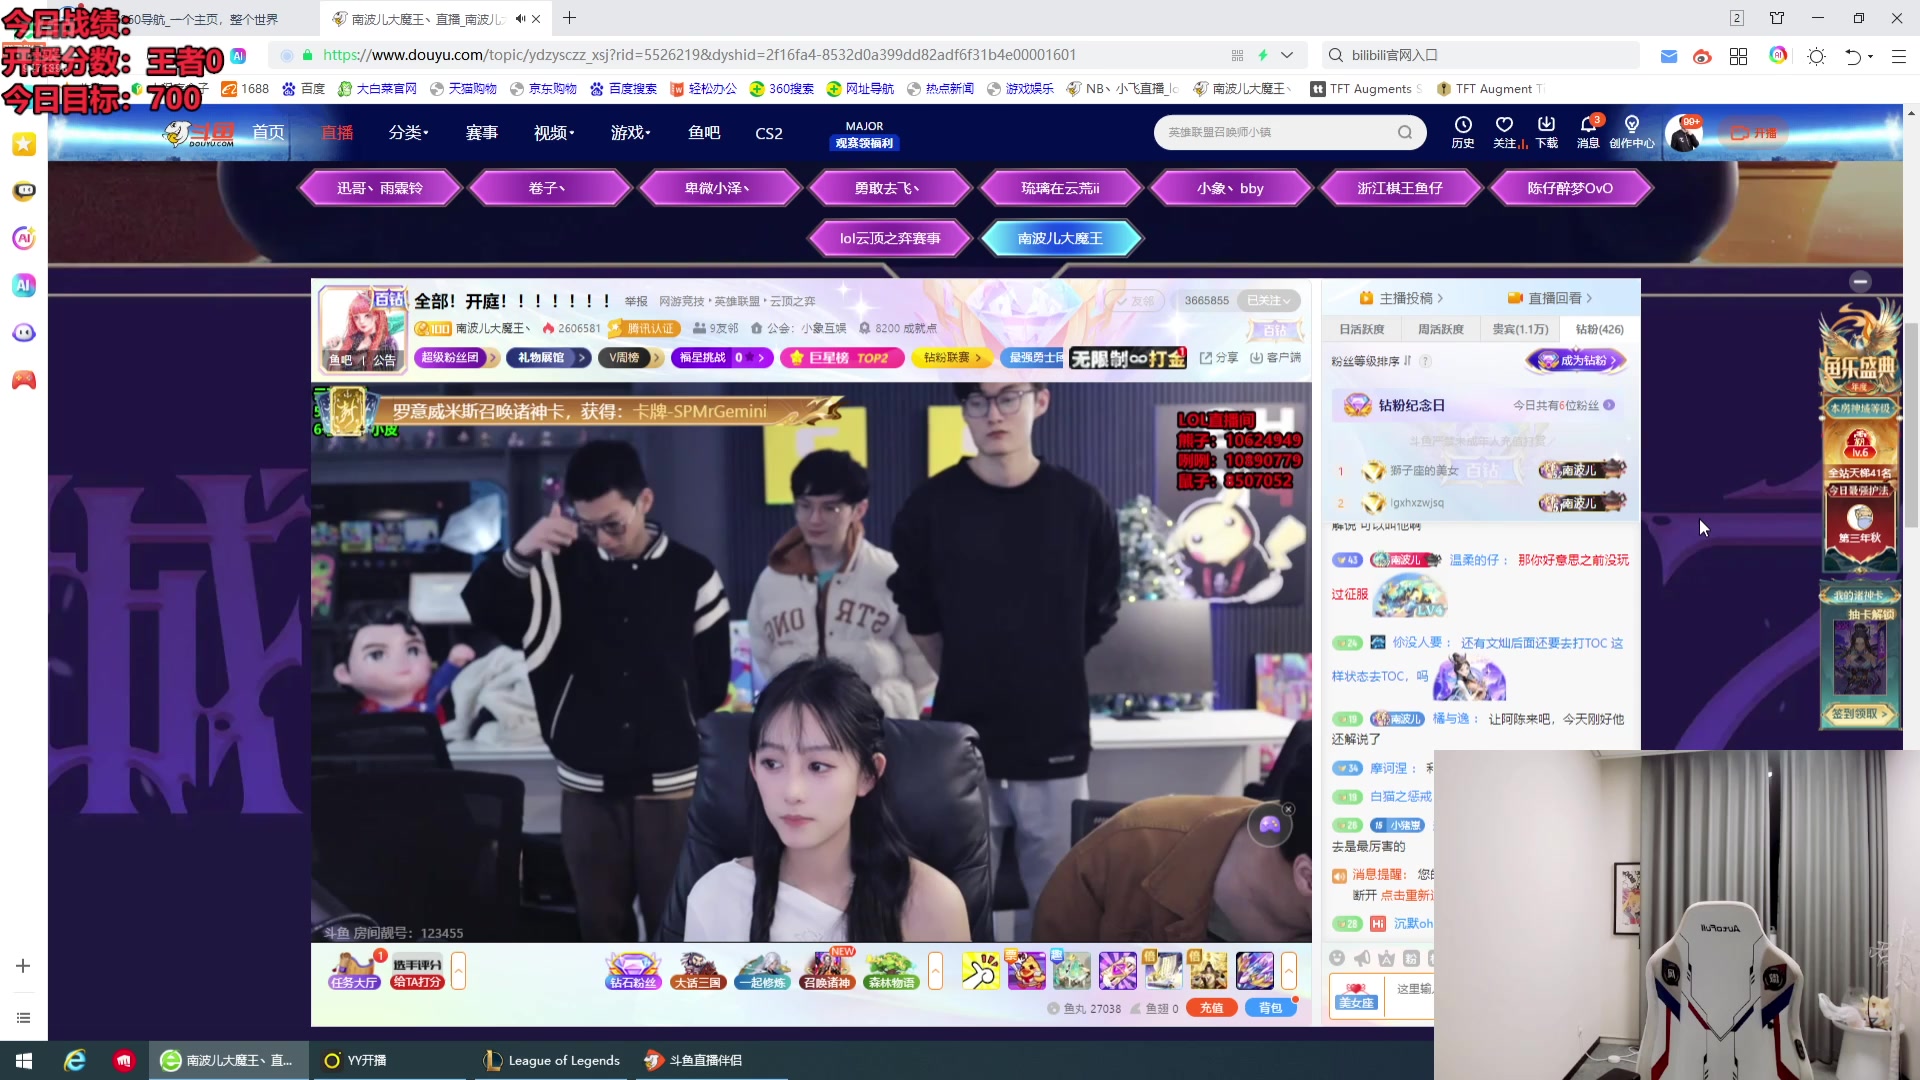The width and height of the screenshot is (1920, 1080).
Task: Mute the tab audio speaker icon
Action: coord(521,18)
